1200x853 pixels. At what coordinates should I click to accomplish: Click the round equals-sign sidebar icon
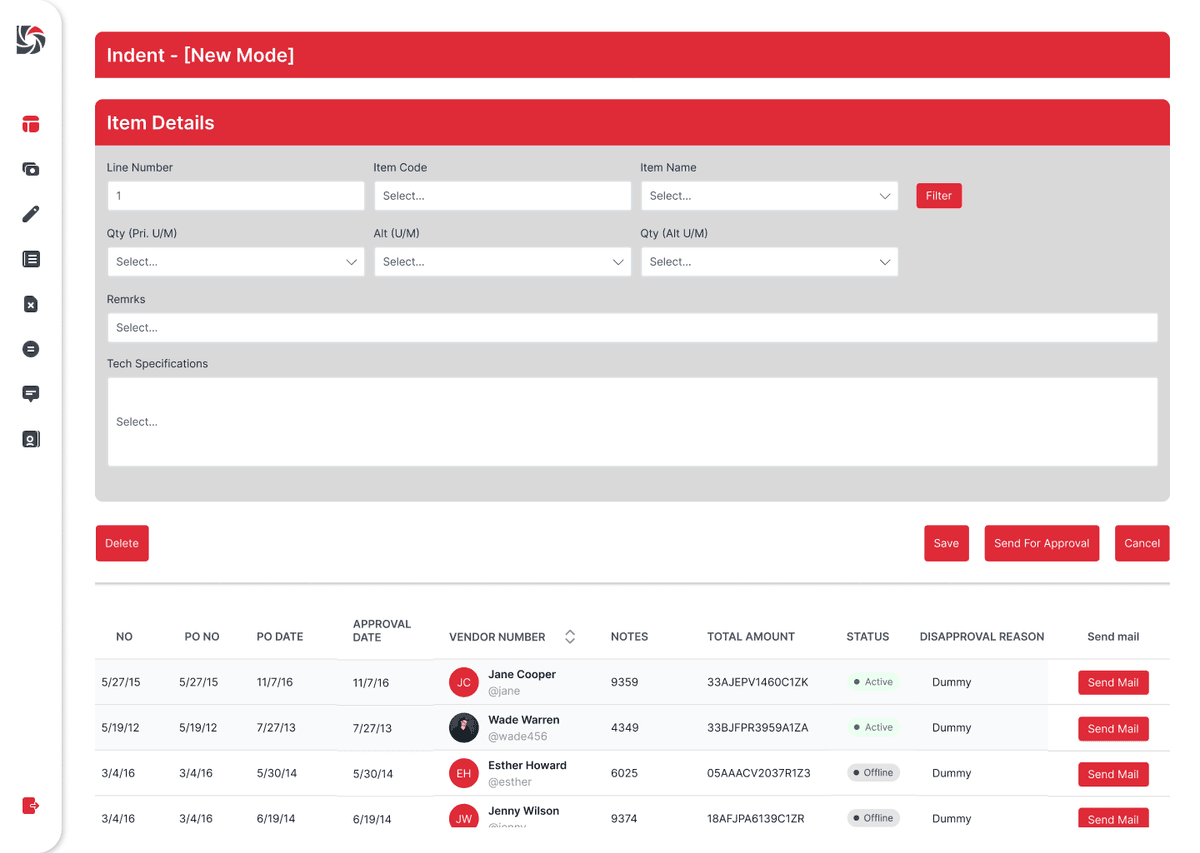pos(31,349)
